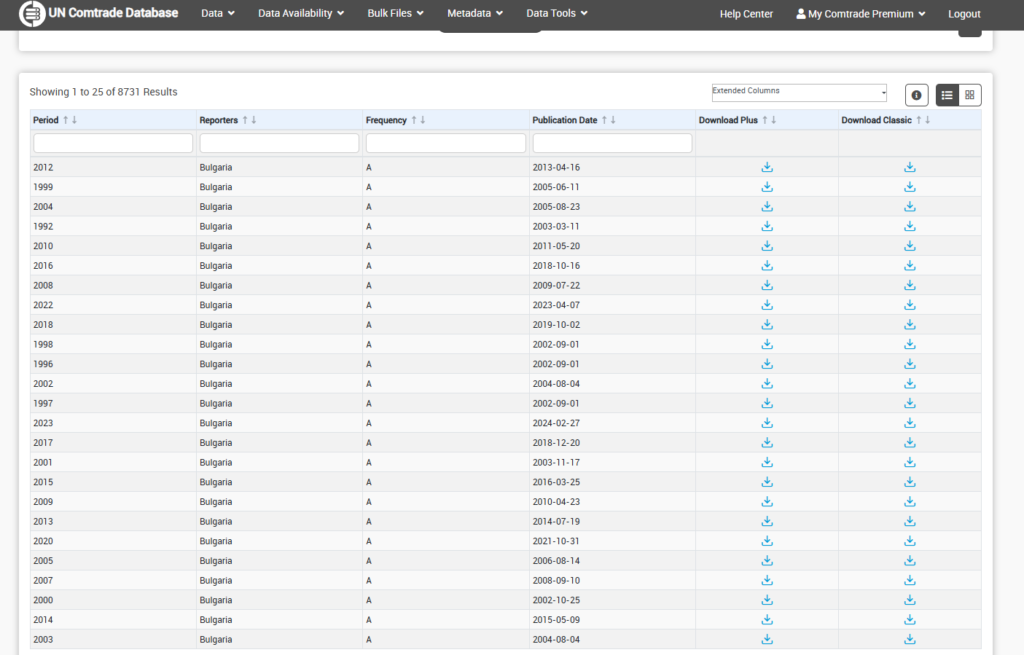
Task: Download Classic file for period 2016
Action: [x=910, y=266]
